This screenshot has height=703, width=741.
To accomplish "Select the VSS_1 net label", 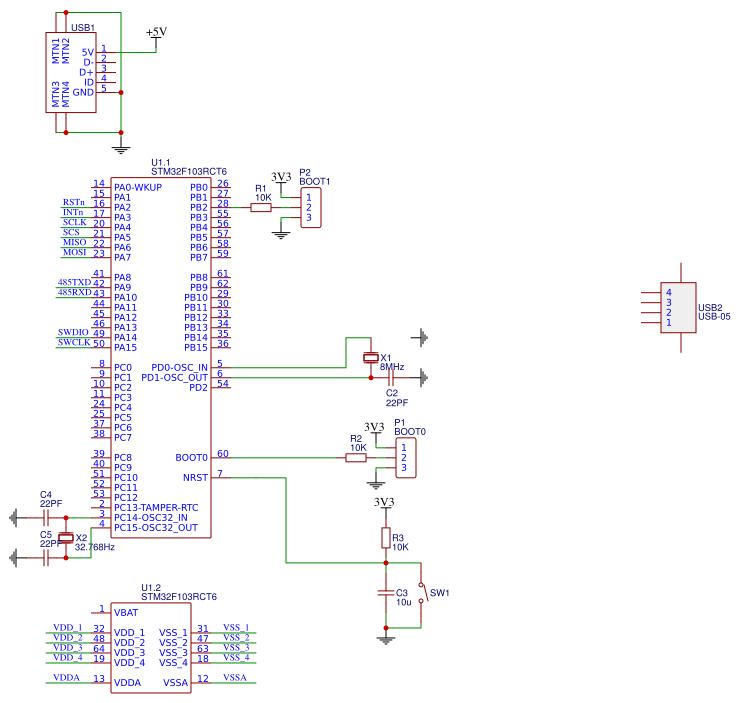I will click(x=236, y=627).
